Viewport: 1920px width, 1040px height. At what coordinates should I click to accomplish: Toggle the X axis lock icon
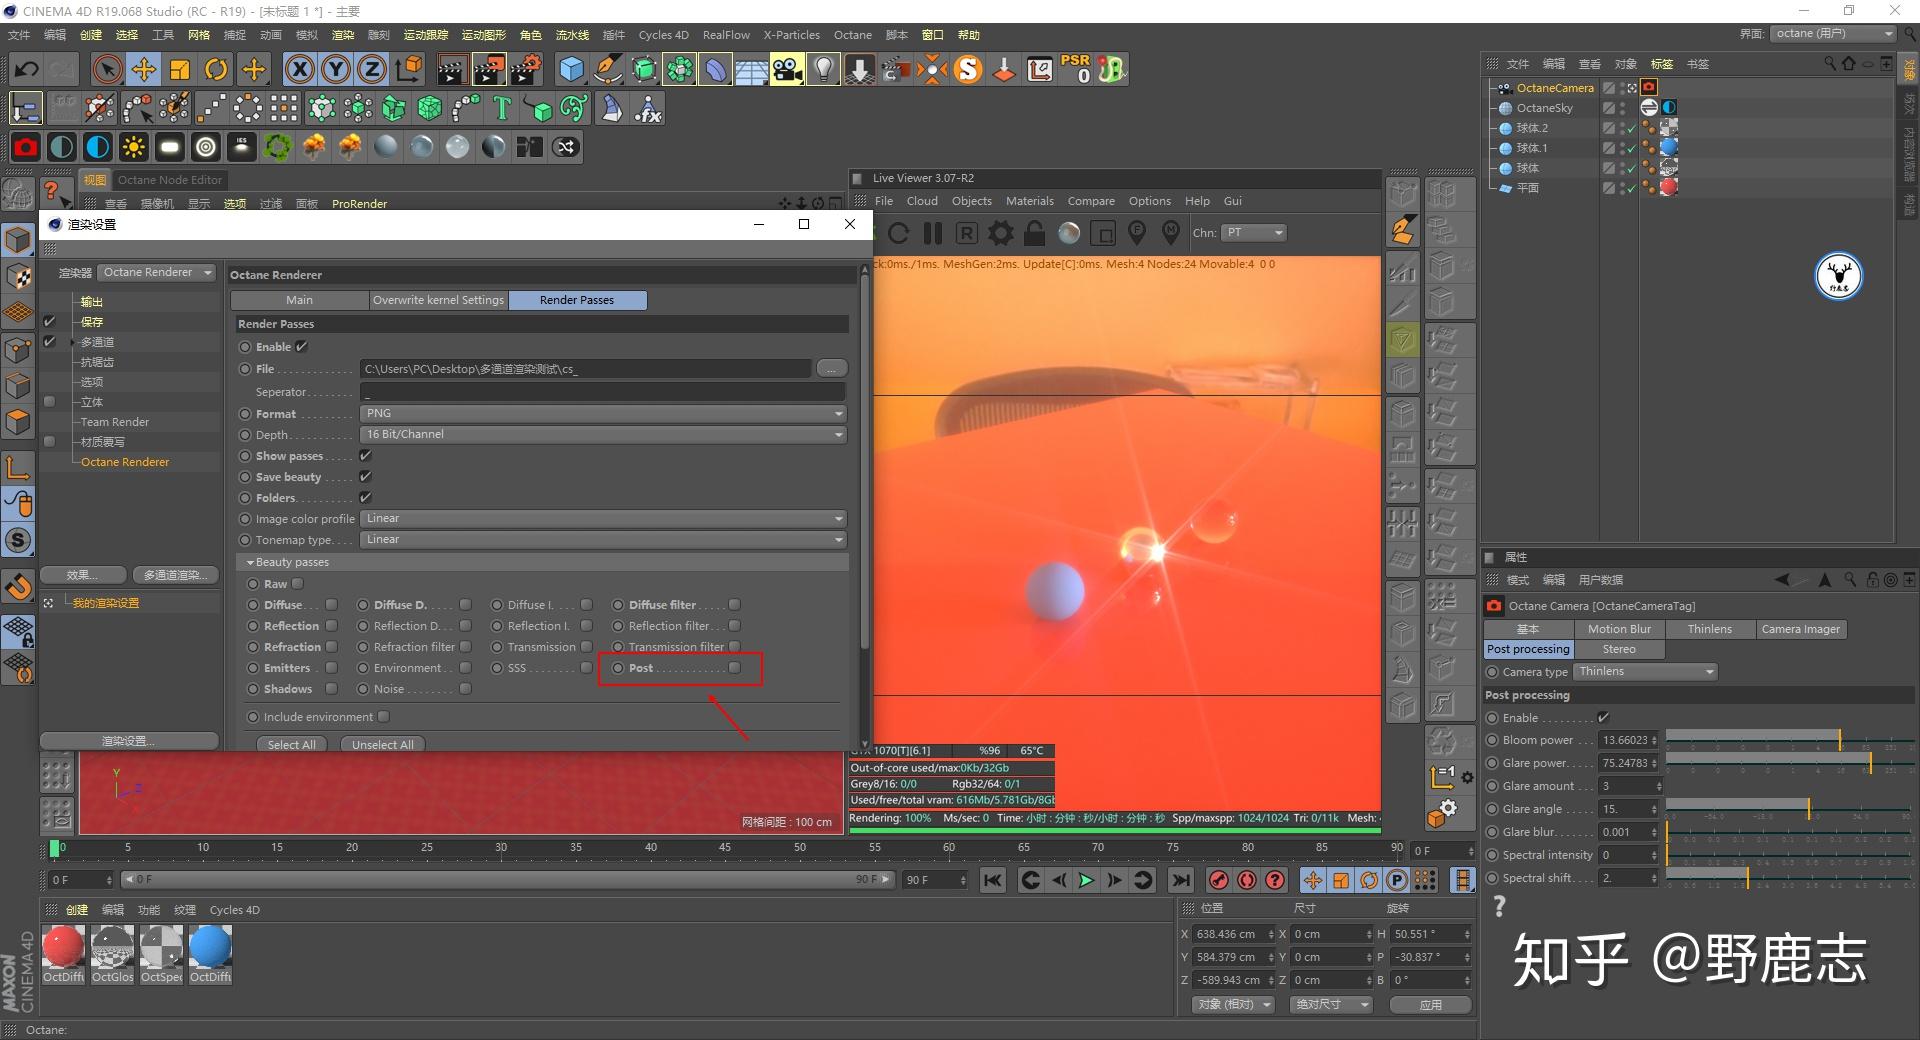pos(299,69)
